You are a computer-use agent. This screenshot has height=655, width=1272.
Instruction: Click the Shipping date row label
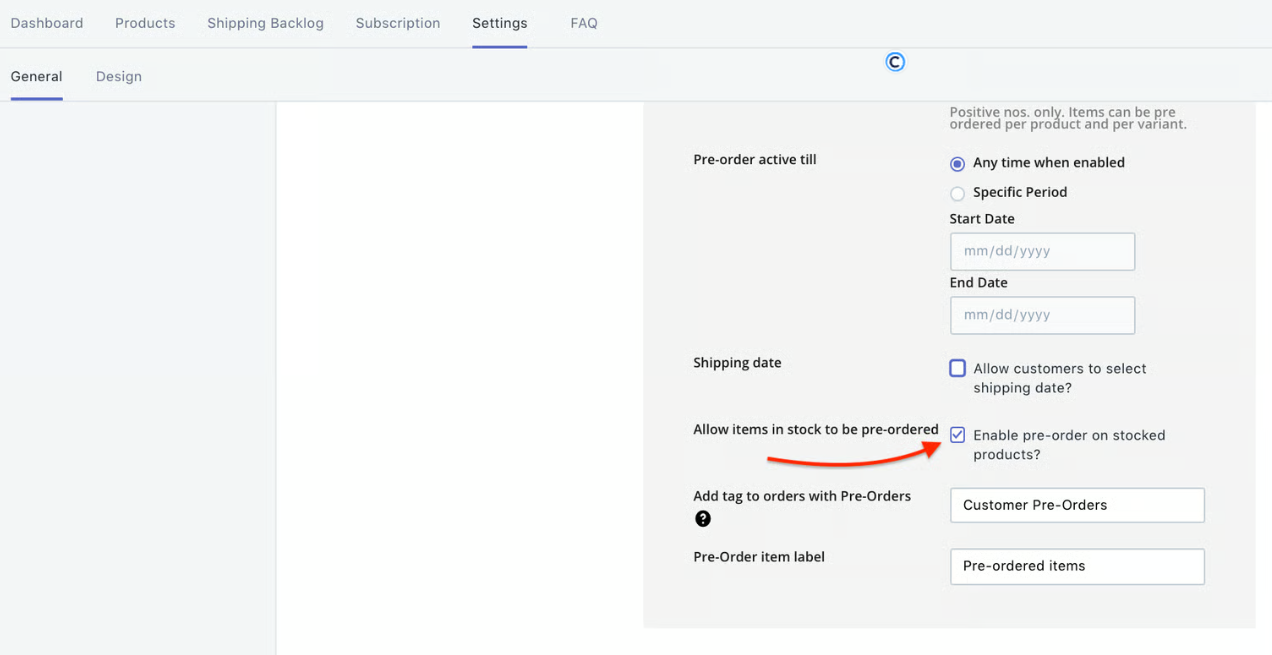point(737,363)
